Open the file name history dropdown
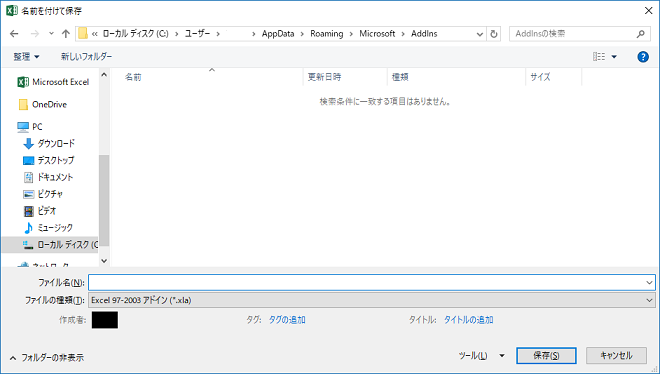Image resolution: width=660 pixels, height=374 pixels. click(649, 282)
